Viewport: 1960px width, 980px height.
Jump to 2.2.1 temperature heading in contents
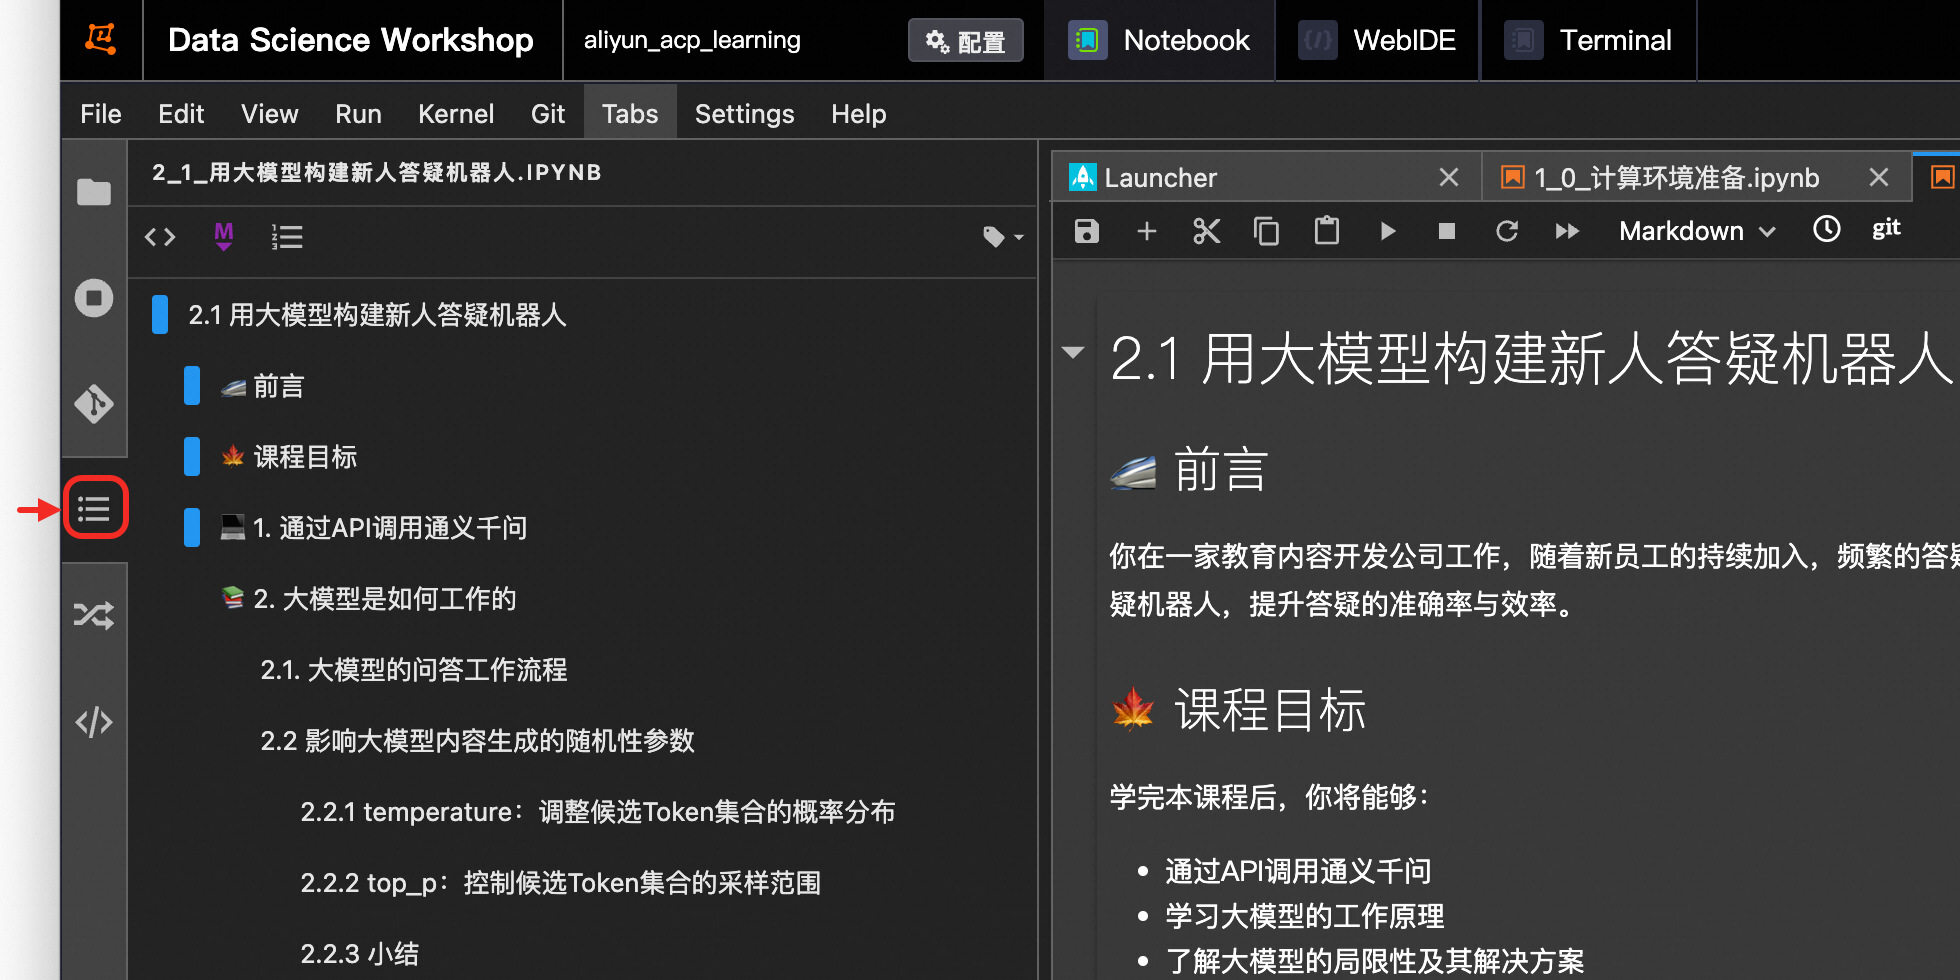tap(597, 812)
